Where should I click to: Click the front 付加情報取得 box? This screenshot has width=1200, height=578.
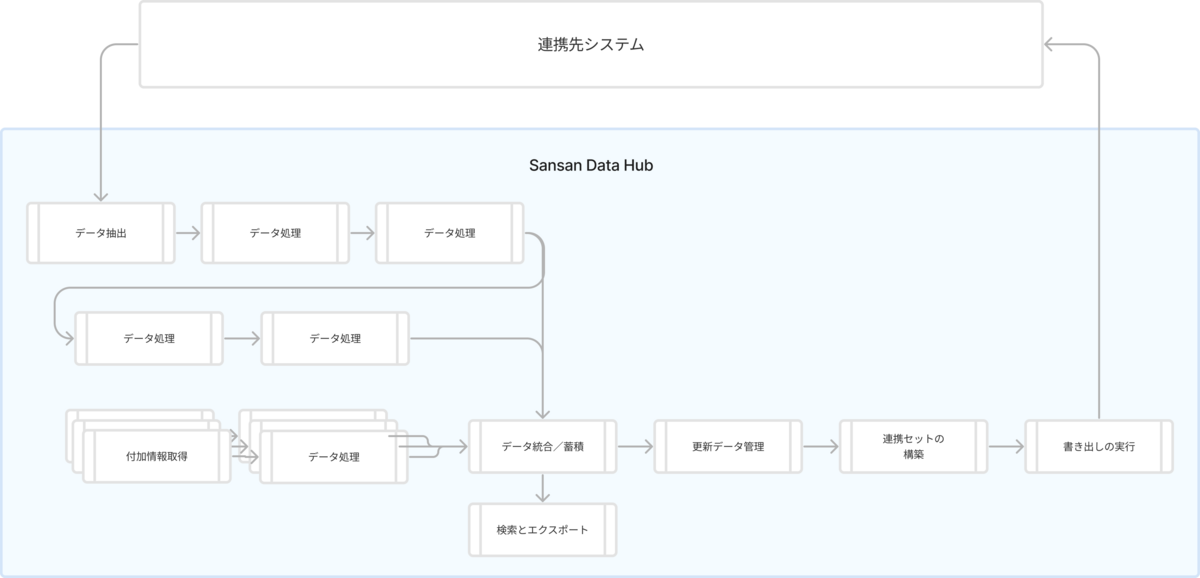(x=157, y=456)
